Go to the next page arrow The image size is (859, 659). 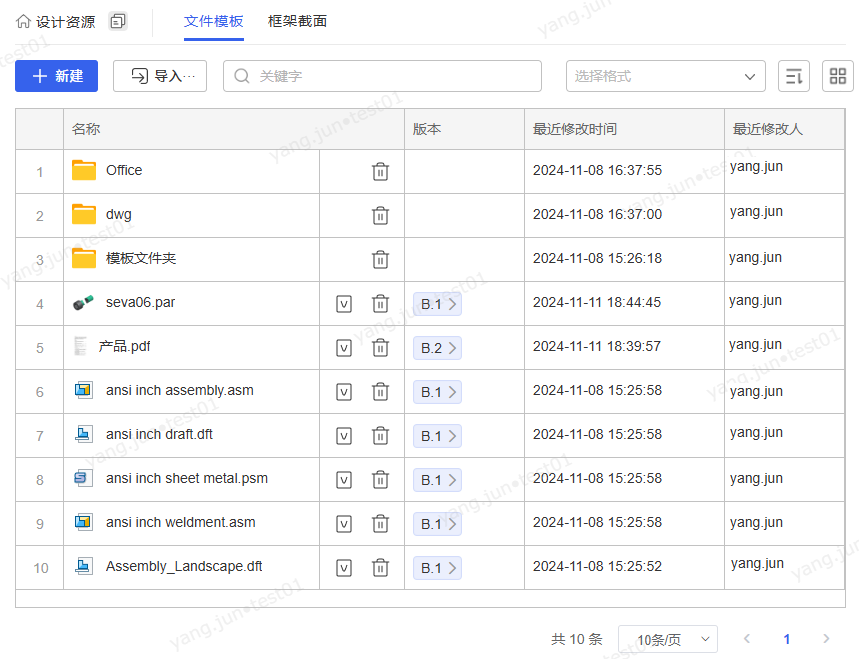click(x=826, y=639)
